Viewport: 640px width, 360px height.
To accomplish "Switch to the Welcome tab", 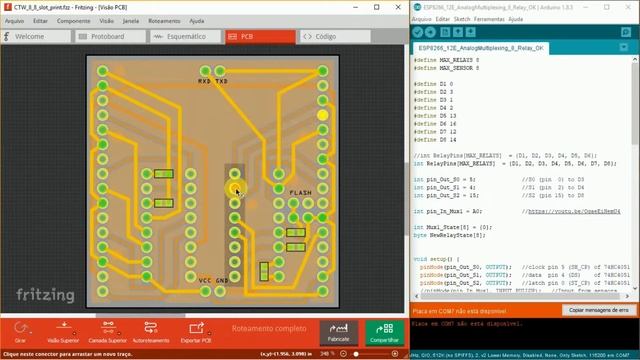I will point(36,36).
